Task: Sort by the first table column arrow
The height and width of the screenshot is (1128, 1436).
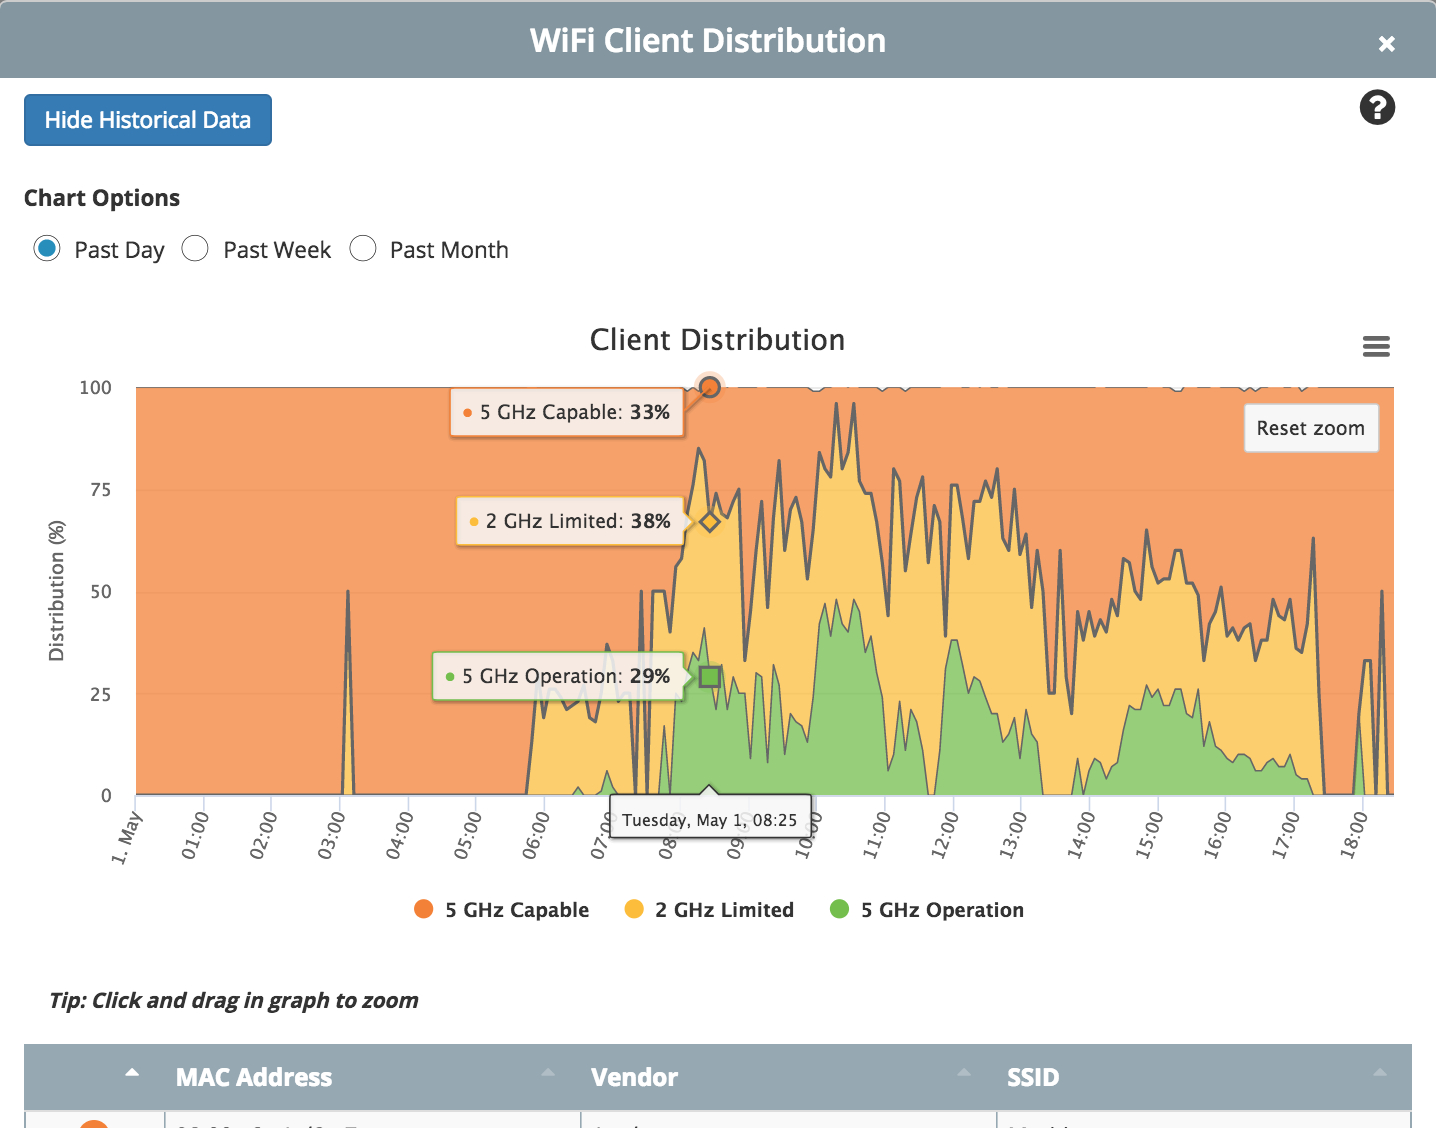Action: pyautogui.click(x=132, y=1073)
